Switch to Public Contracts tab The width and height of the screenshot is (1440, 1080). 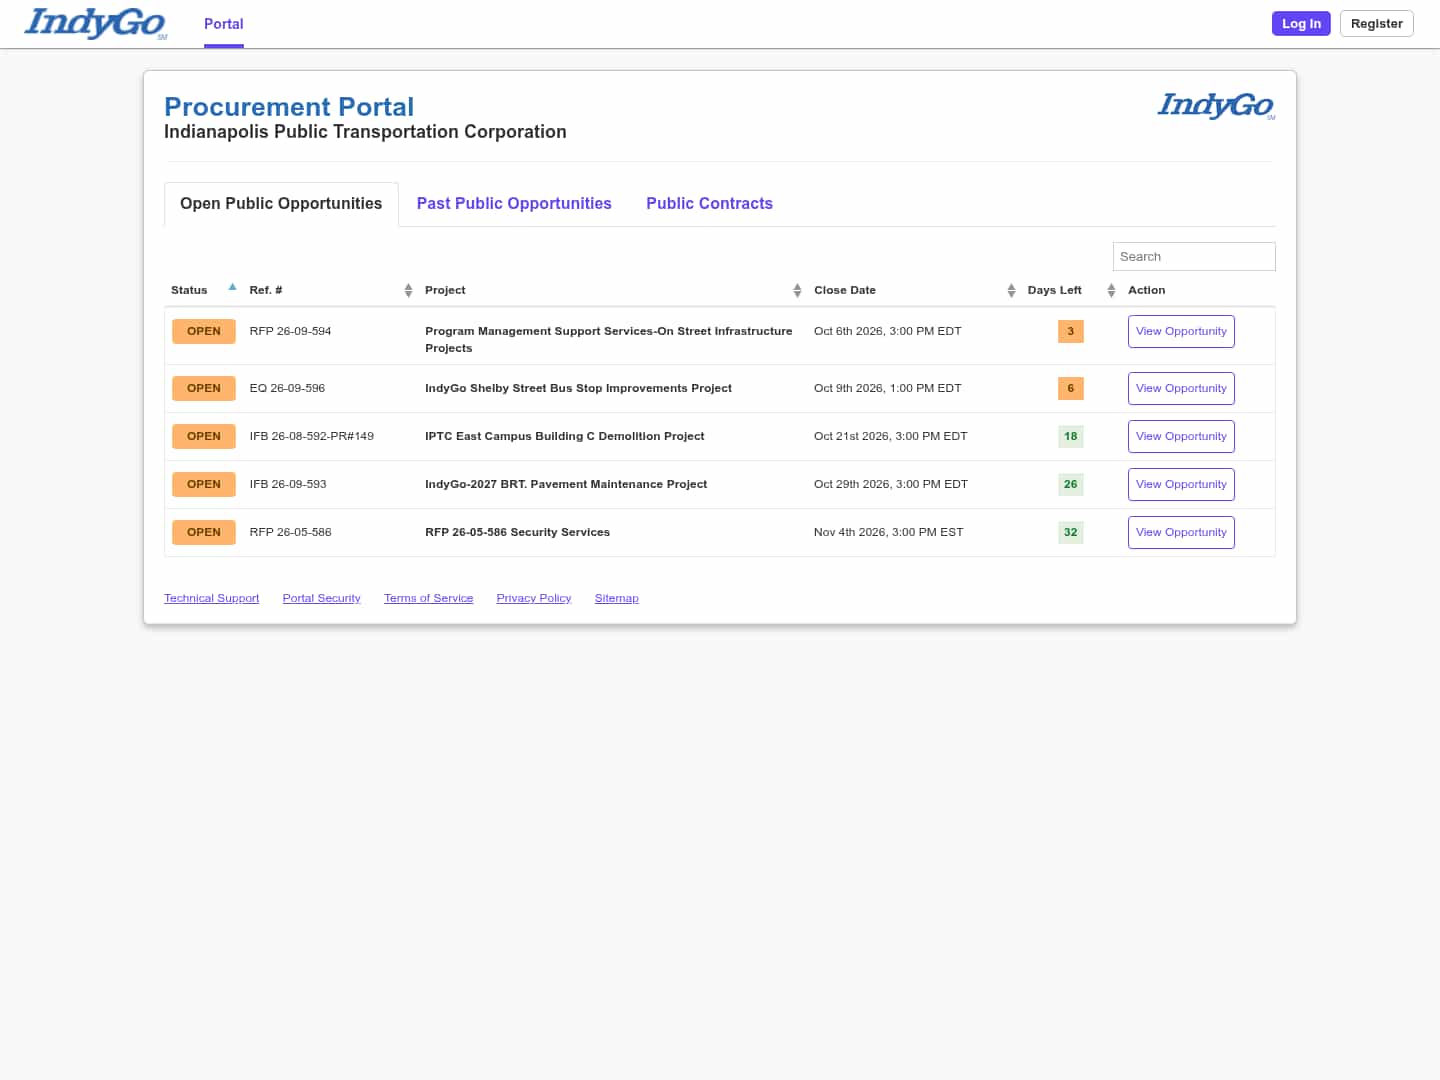709,204
